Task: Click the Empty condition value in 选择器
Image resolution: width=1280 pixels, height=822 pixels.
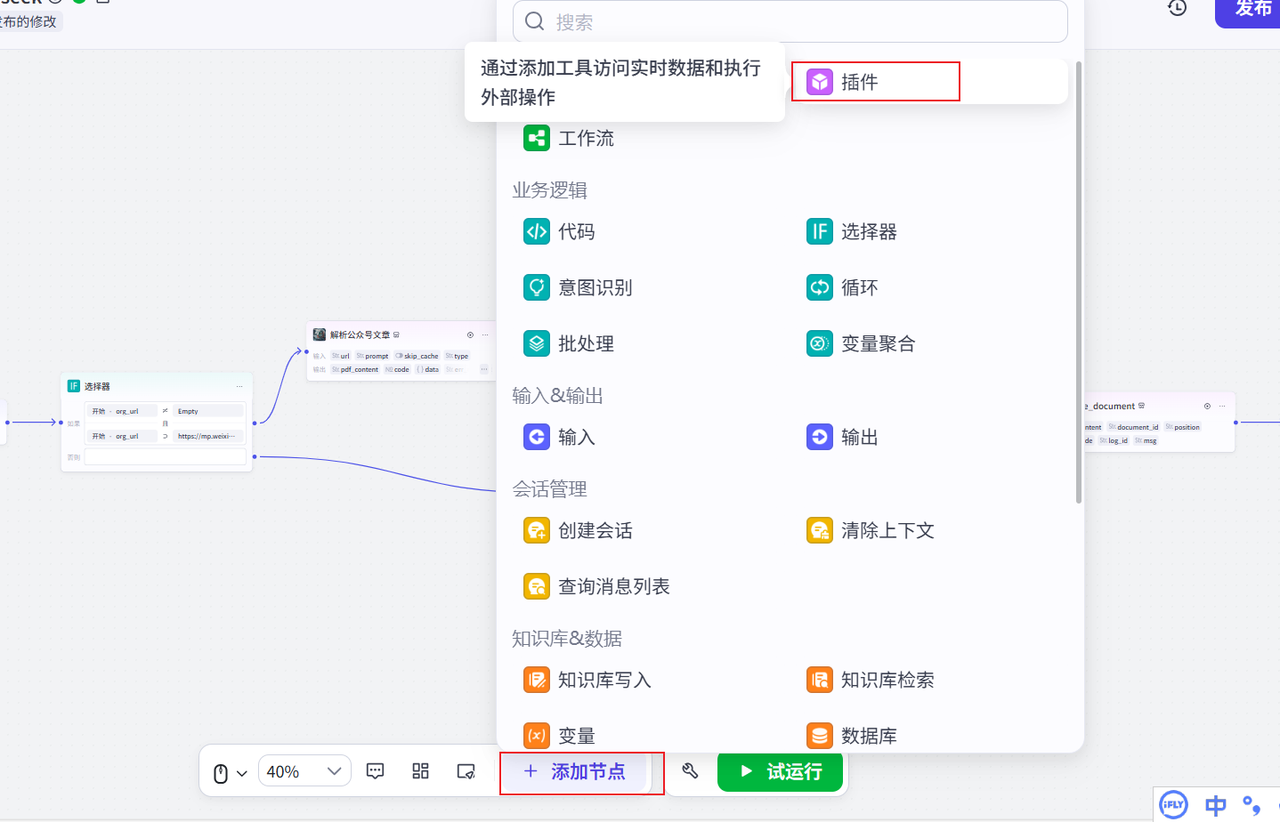Action: pos(208,411)
